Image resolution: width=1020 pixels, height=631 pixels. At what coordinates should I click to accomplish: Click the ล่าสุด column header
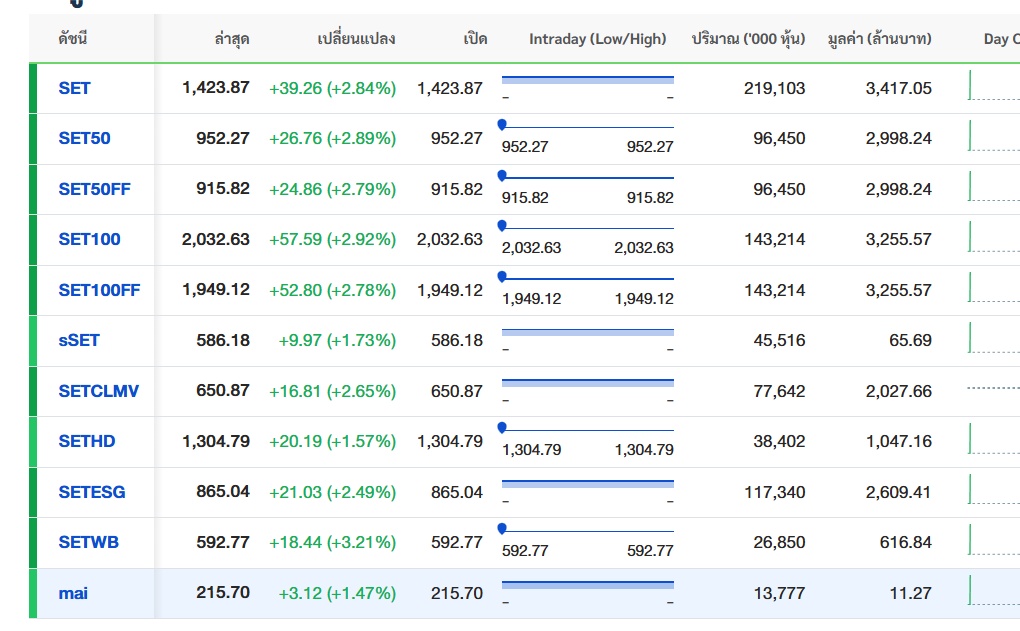tap(232, 39)
